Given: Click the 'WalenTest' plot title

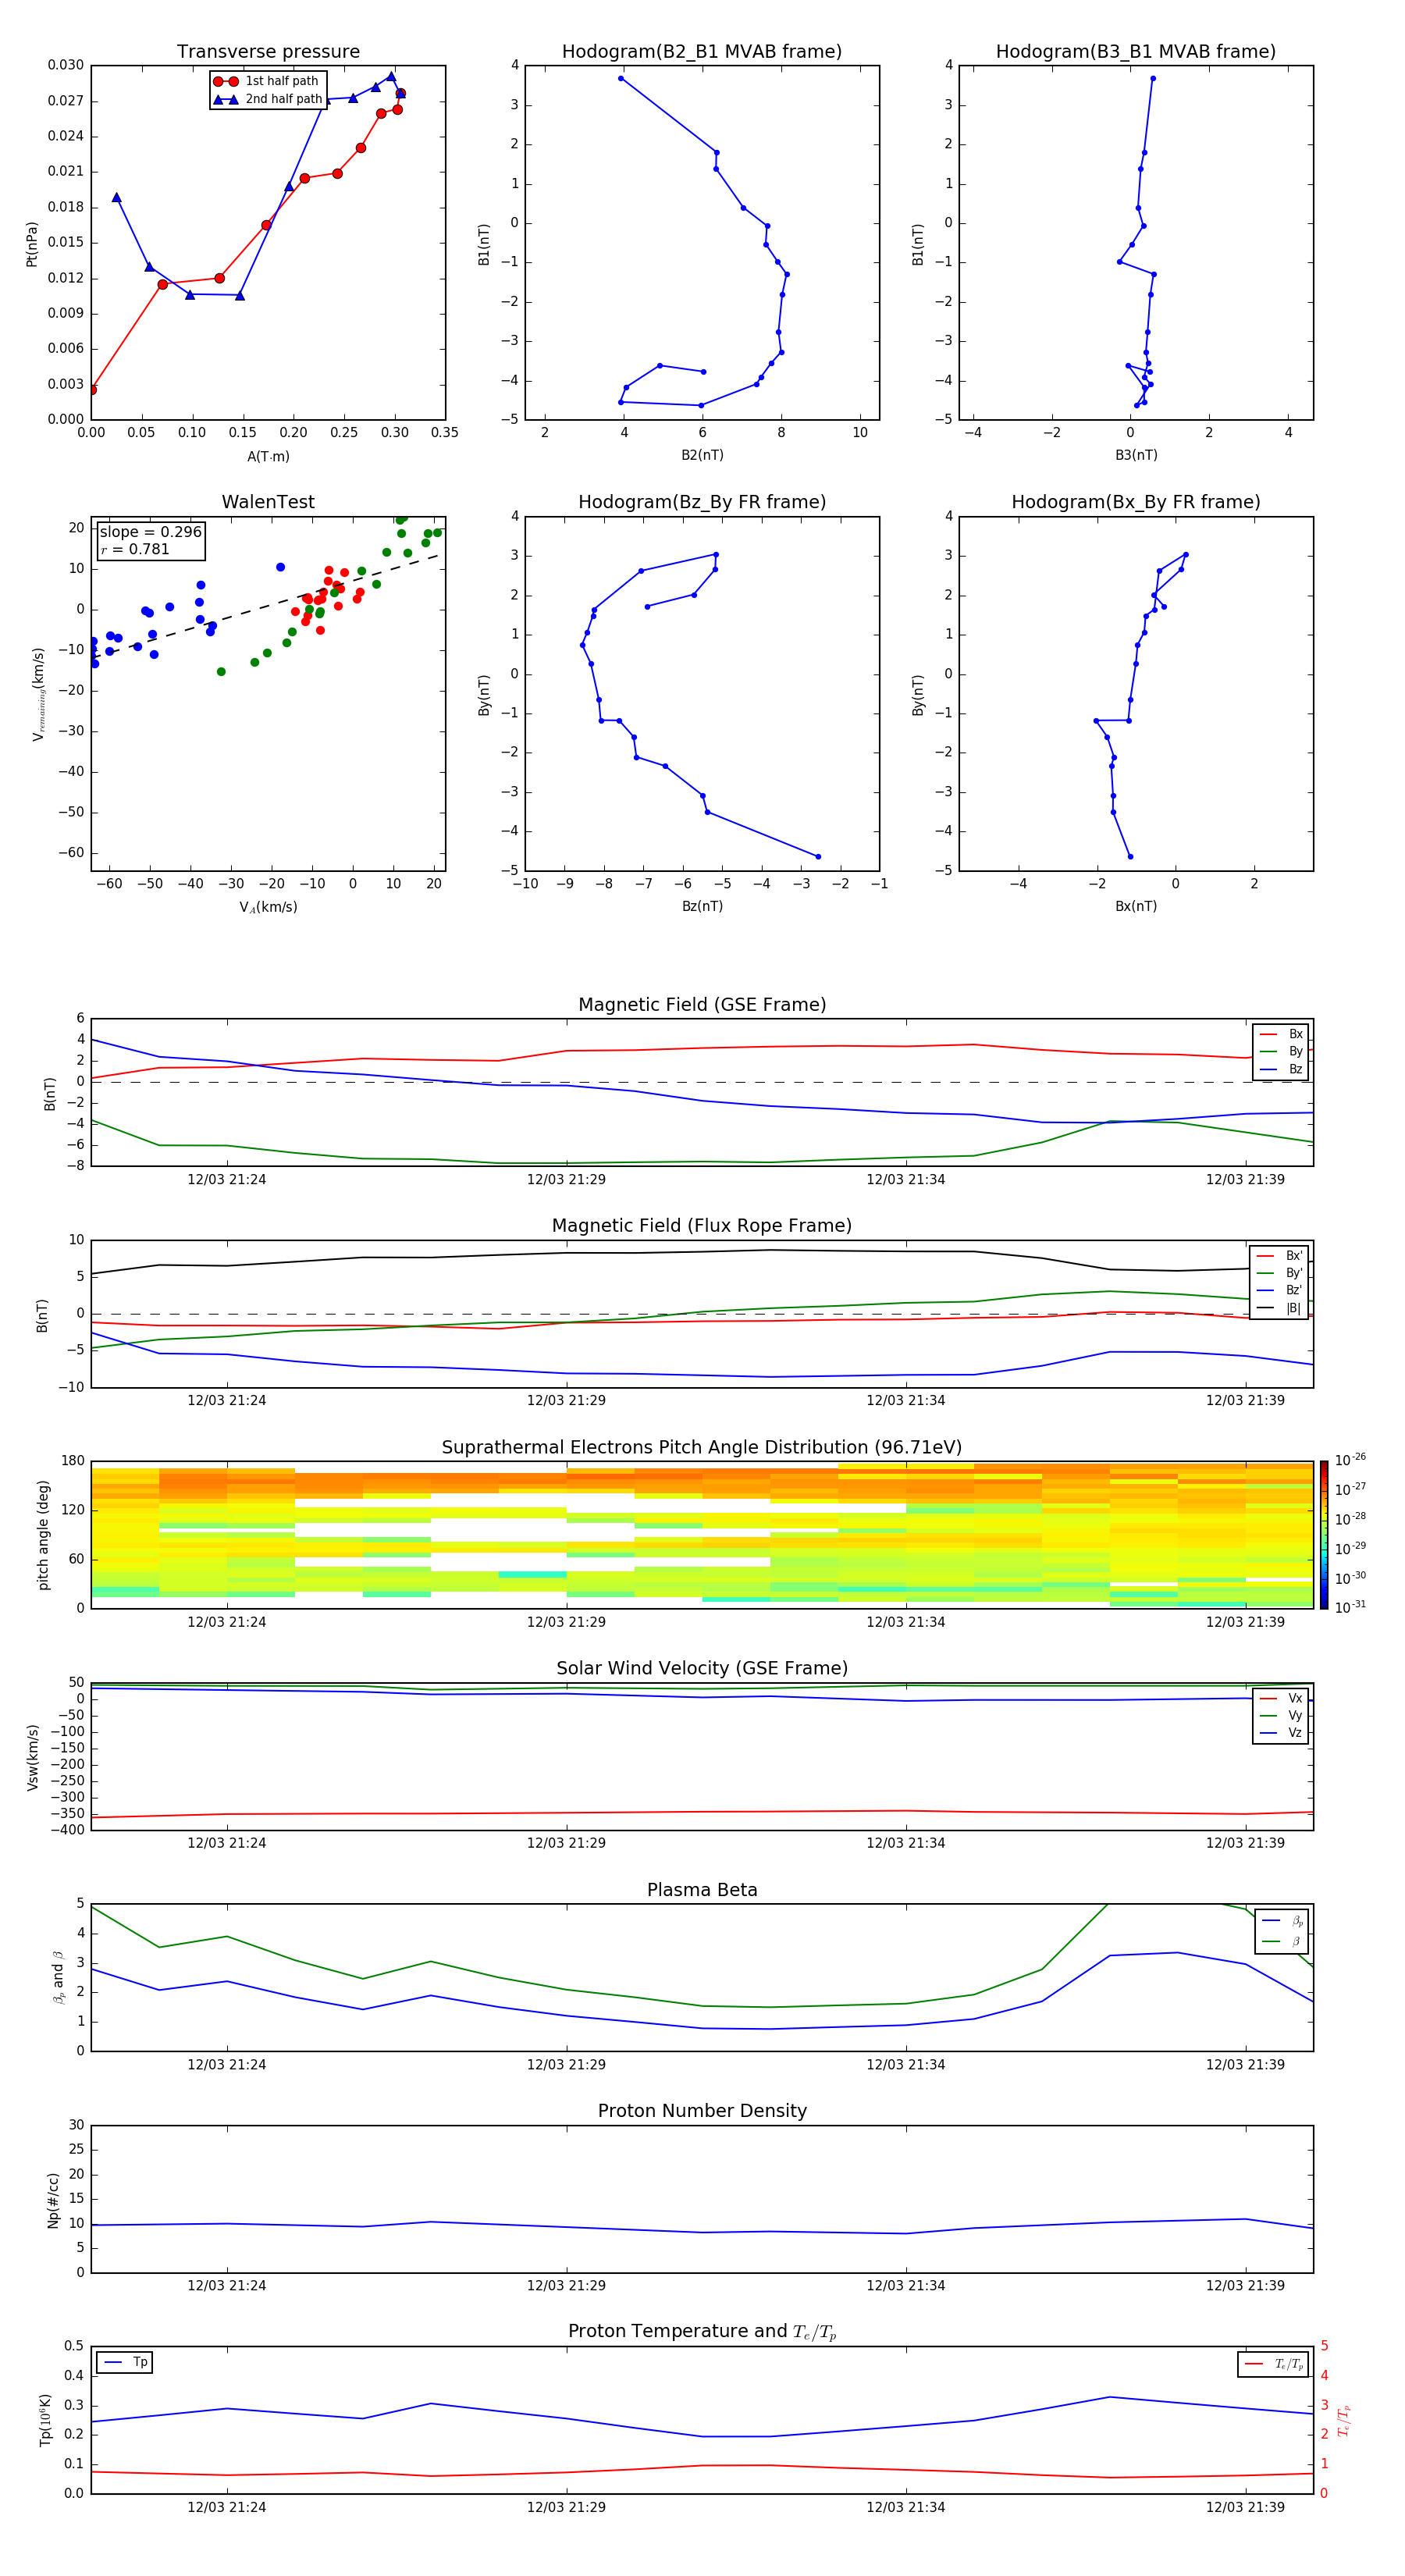Looking at the screenshot, I should [268, 502].
